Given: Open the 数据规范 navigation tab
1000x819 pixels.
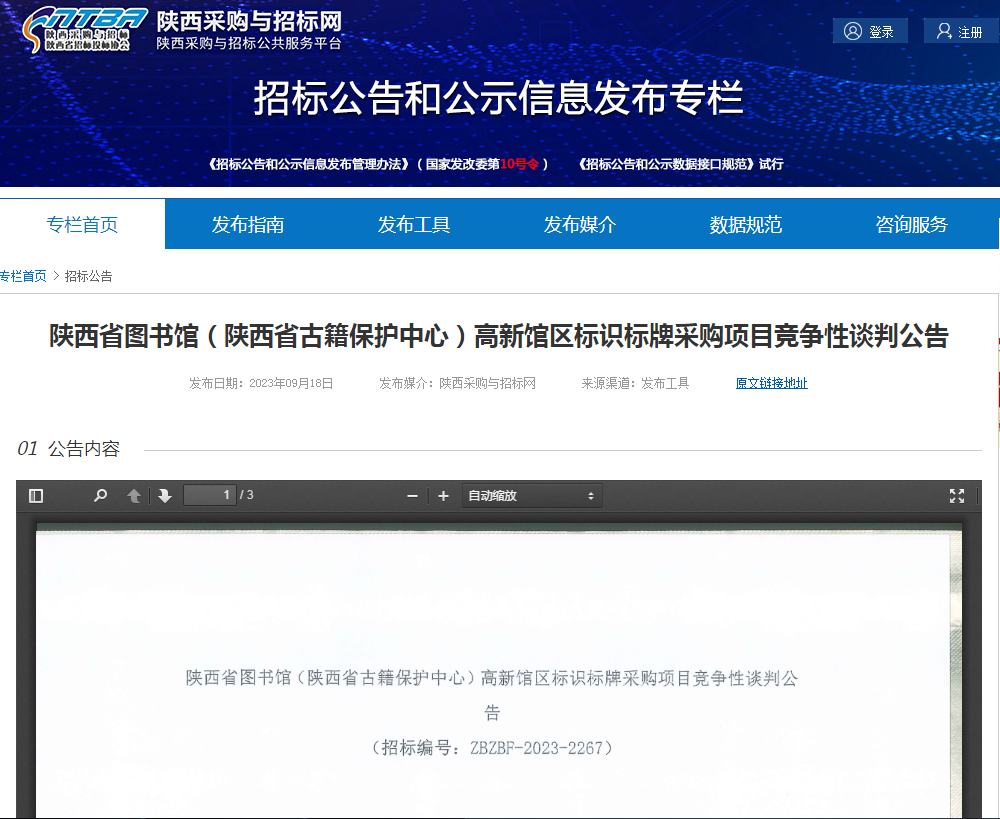Looking at the screenshot, I should pos(746,224).
